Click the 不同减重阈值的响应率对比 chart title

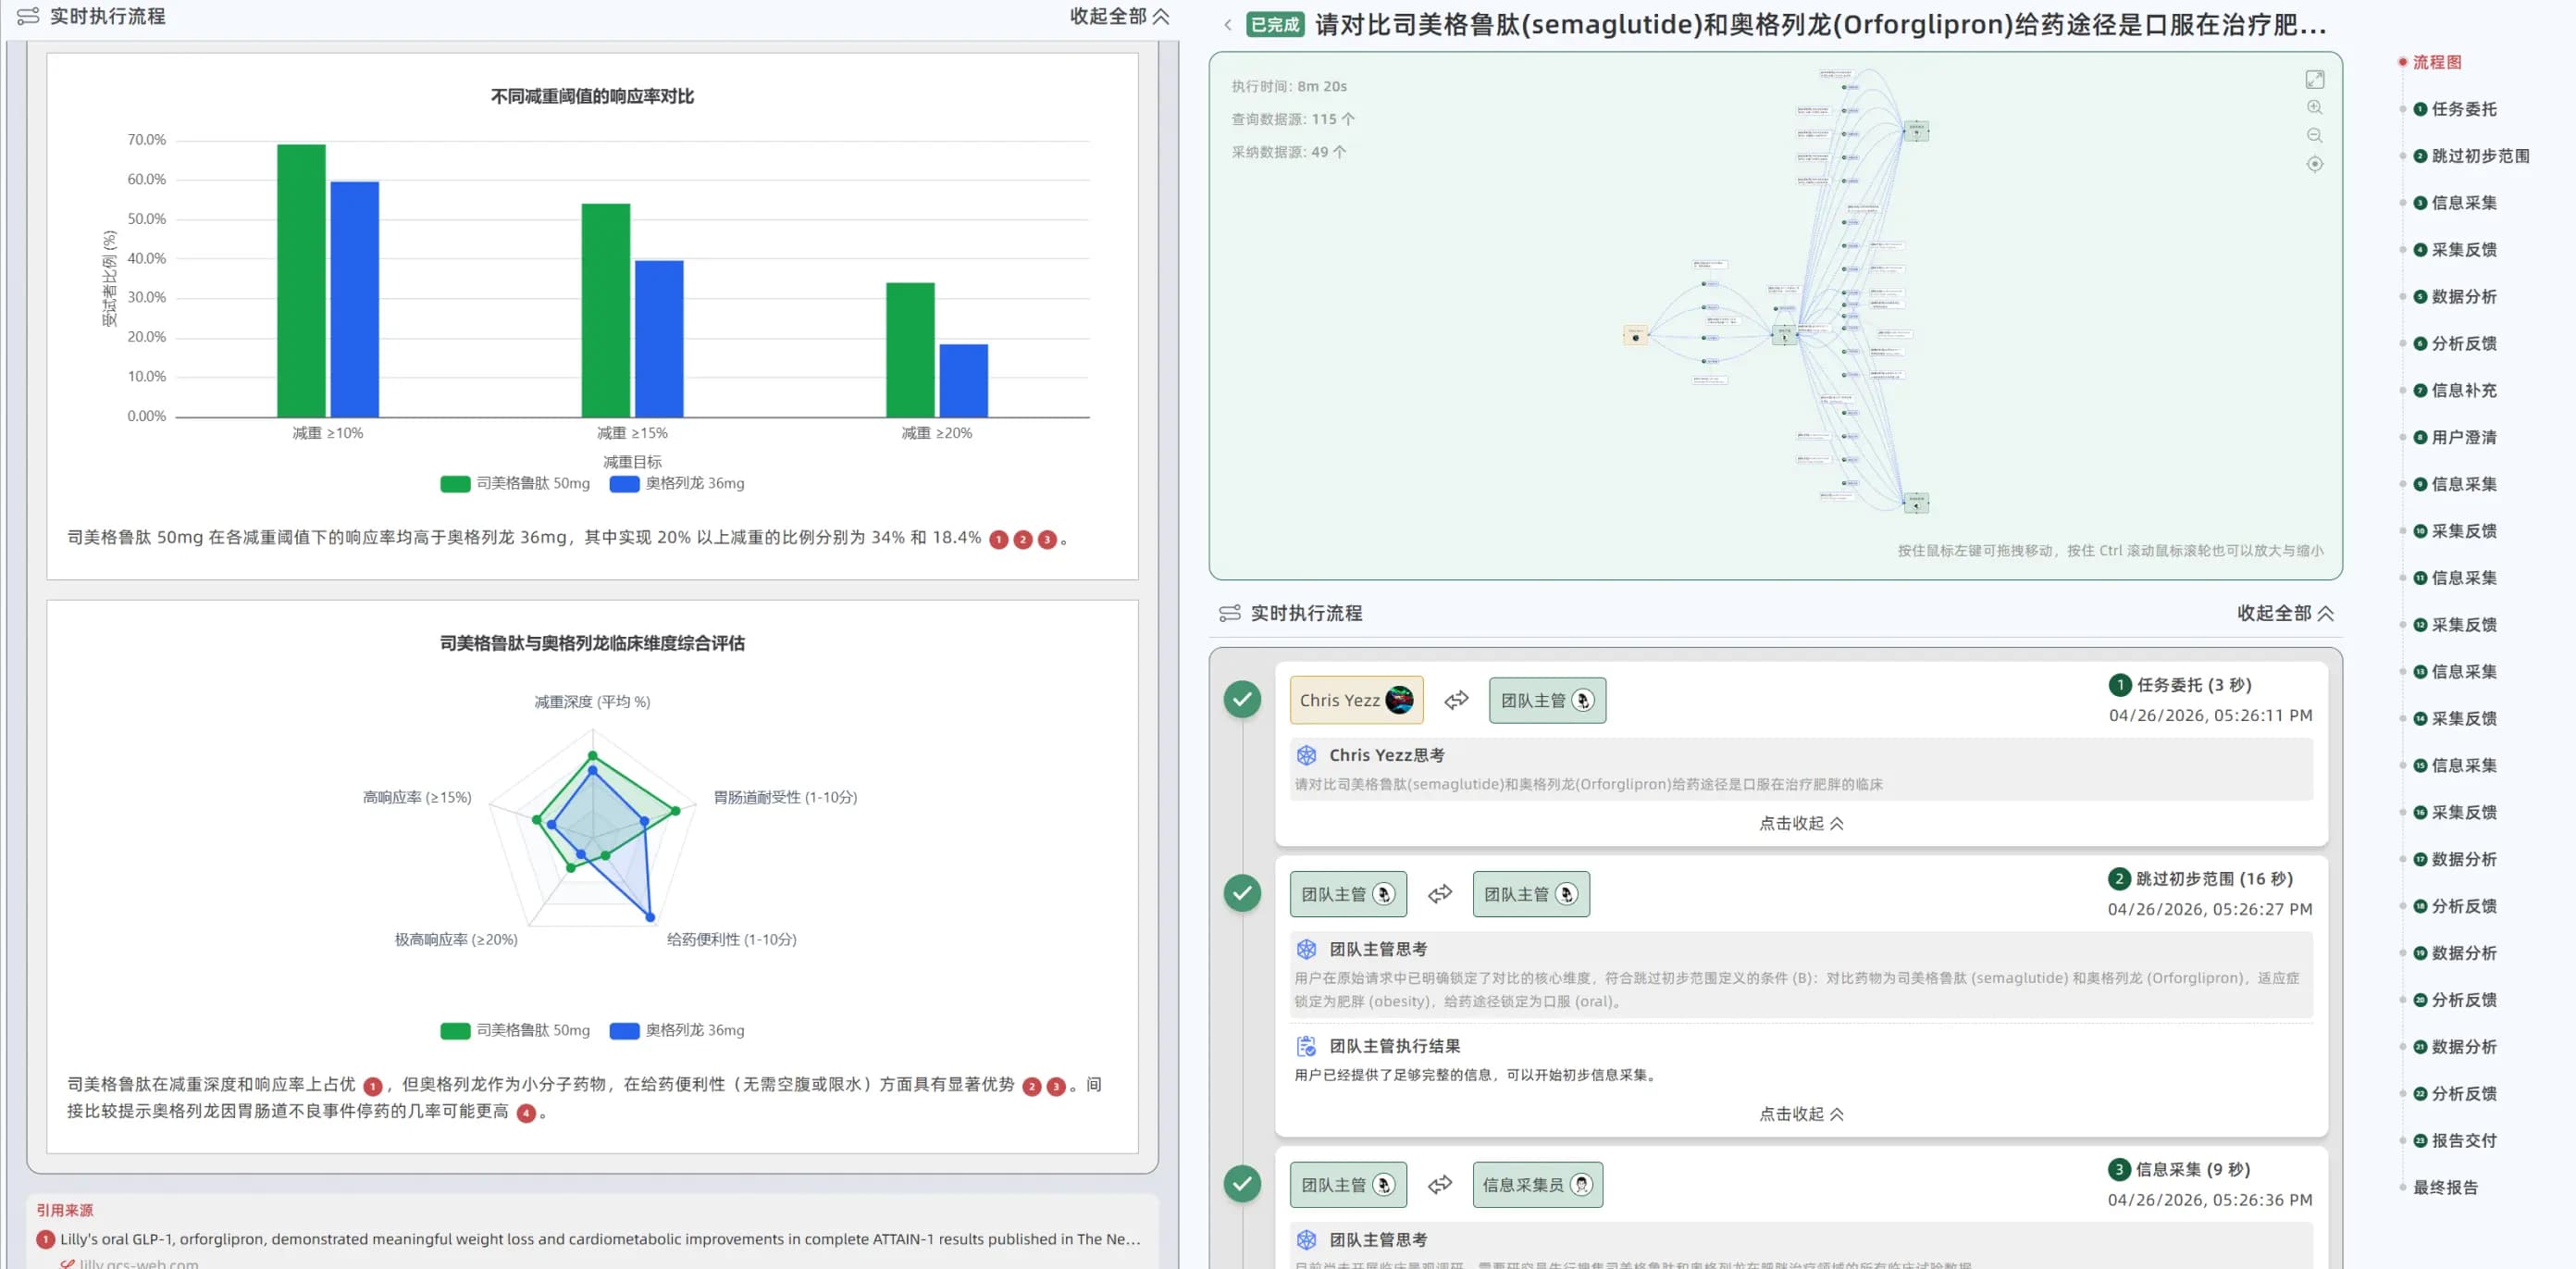592,96
